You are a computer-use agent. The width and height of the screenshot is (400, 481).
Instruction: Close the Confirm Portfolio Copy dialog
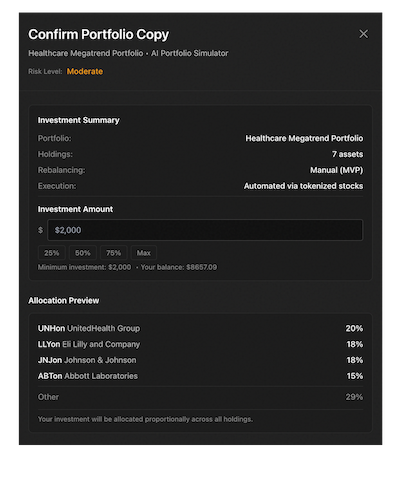pos(363,34)
